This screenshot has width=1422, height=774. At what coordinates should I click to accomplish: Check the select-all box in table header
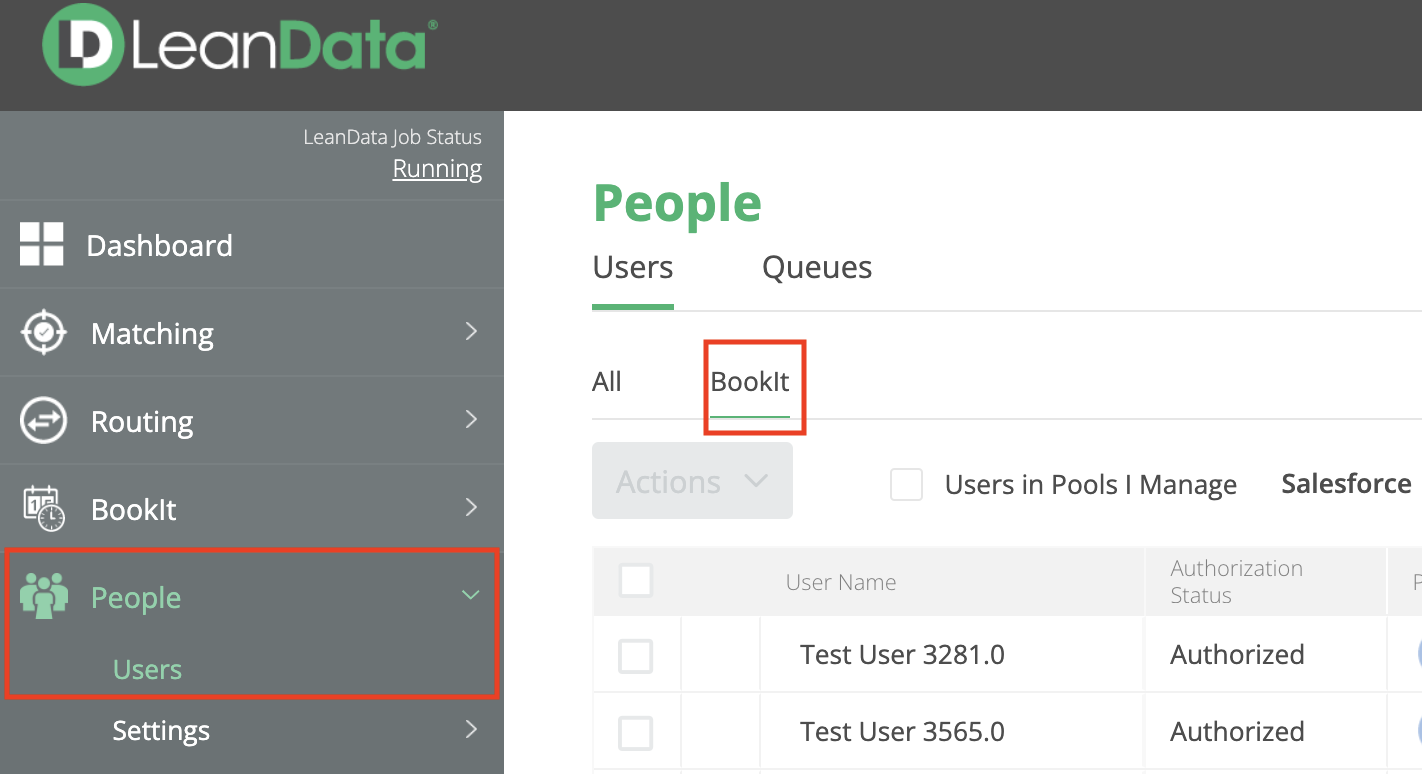point(636,580)
